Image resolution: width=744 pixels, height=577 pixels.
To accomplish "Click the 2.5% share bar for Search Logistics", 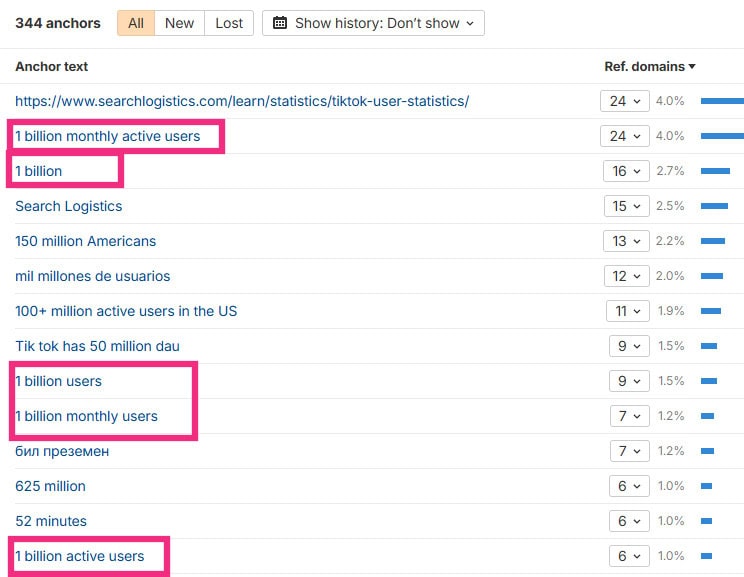I will [714, 206].
